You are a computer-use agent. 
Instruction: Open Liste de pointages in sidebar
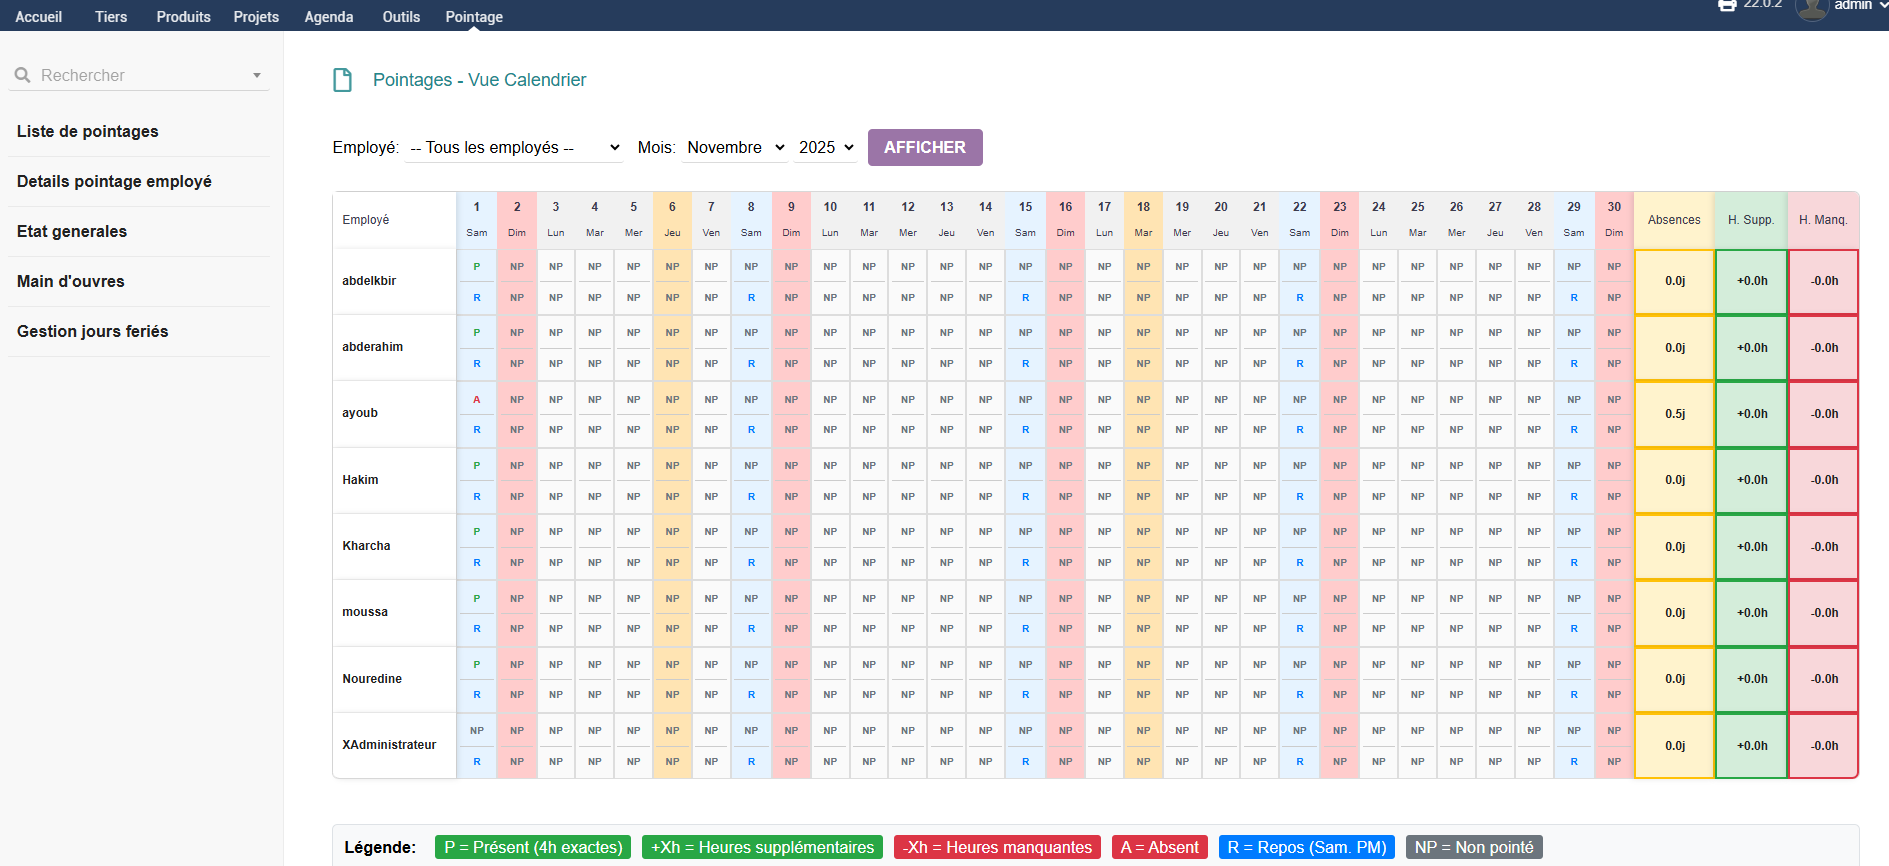[88, 132]
